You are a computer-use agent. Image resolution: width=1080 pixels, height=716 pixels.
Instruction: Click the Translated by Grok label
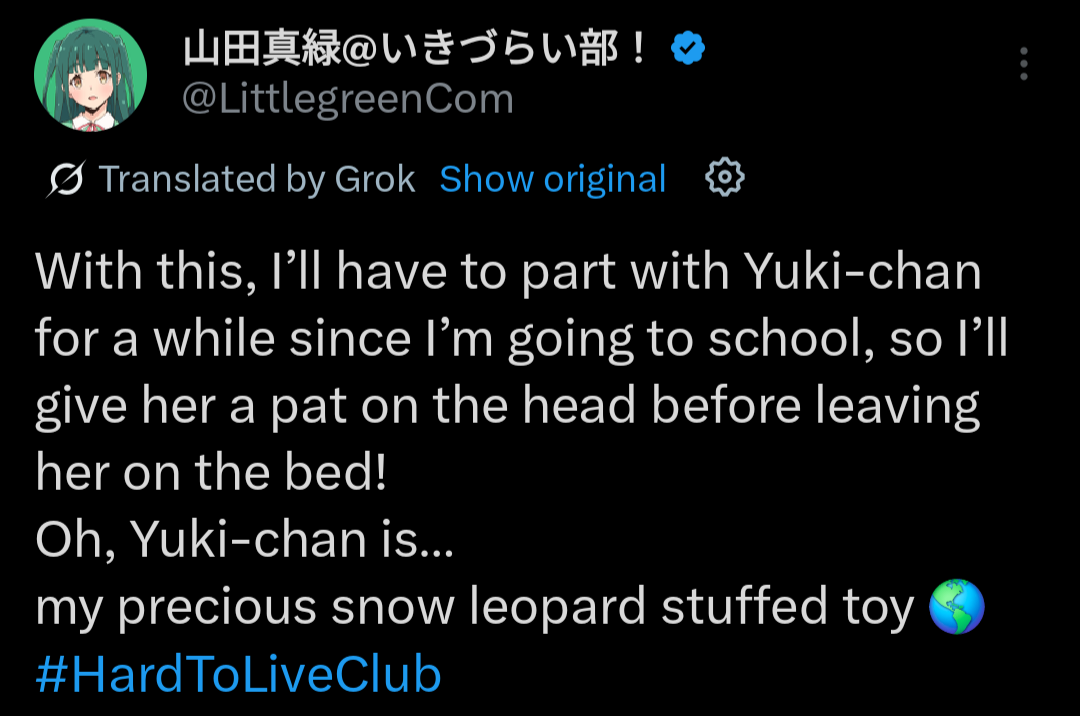coord(257,180)
